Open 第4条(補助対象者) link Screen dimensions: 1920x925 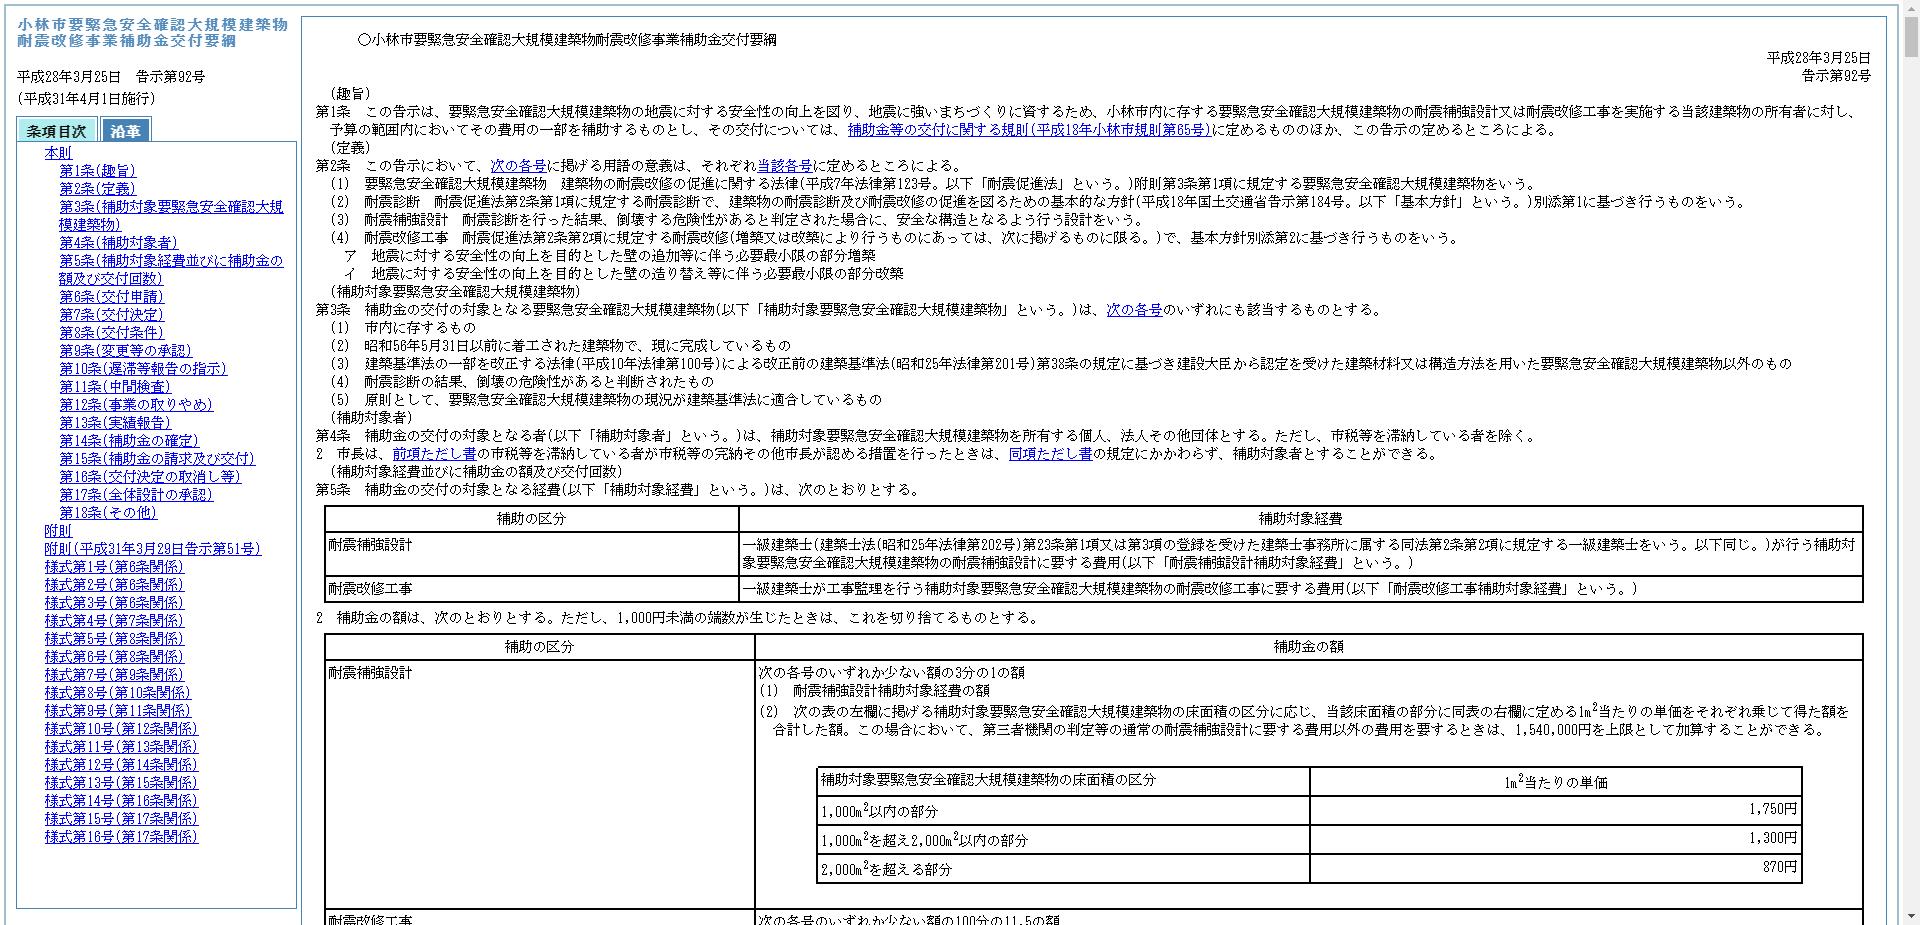click(116, 243)
